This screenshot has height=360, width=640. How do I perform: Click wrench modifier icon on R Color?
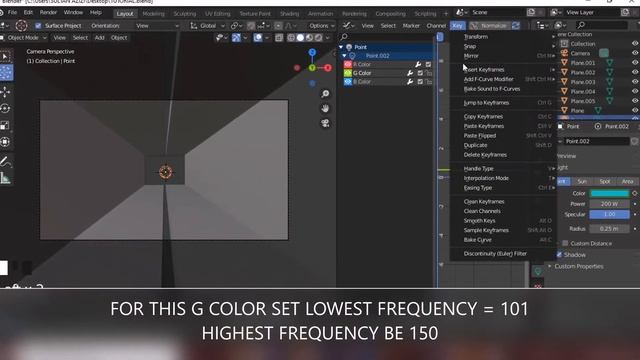coord(418,64)
